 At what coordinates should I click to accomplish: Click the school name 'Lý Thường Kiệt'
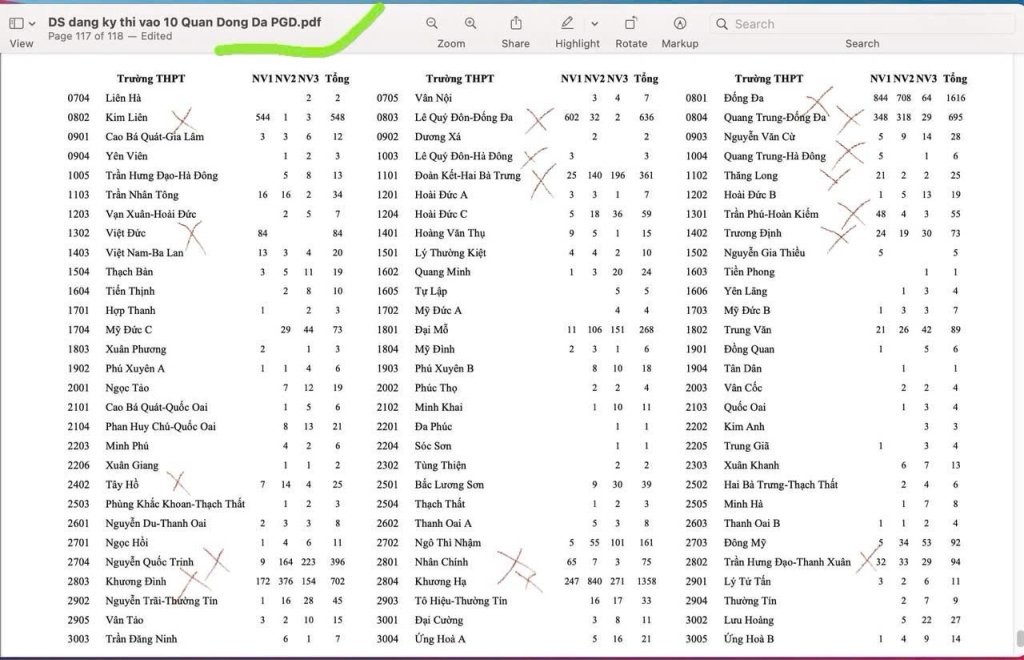tap(451, 253)
